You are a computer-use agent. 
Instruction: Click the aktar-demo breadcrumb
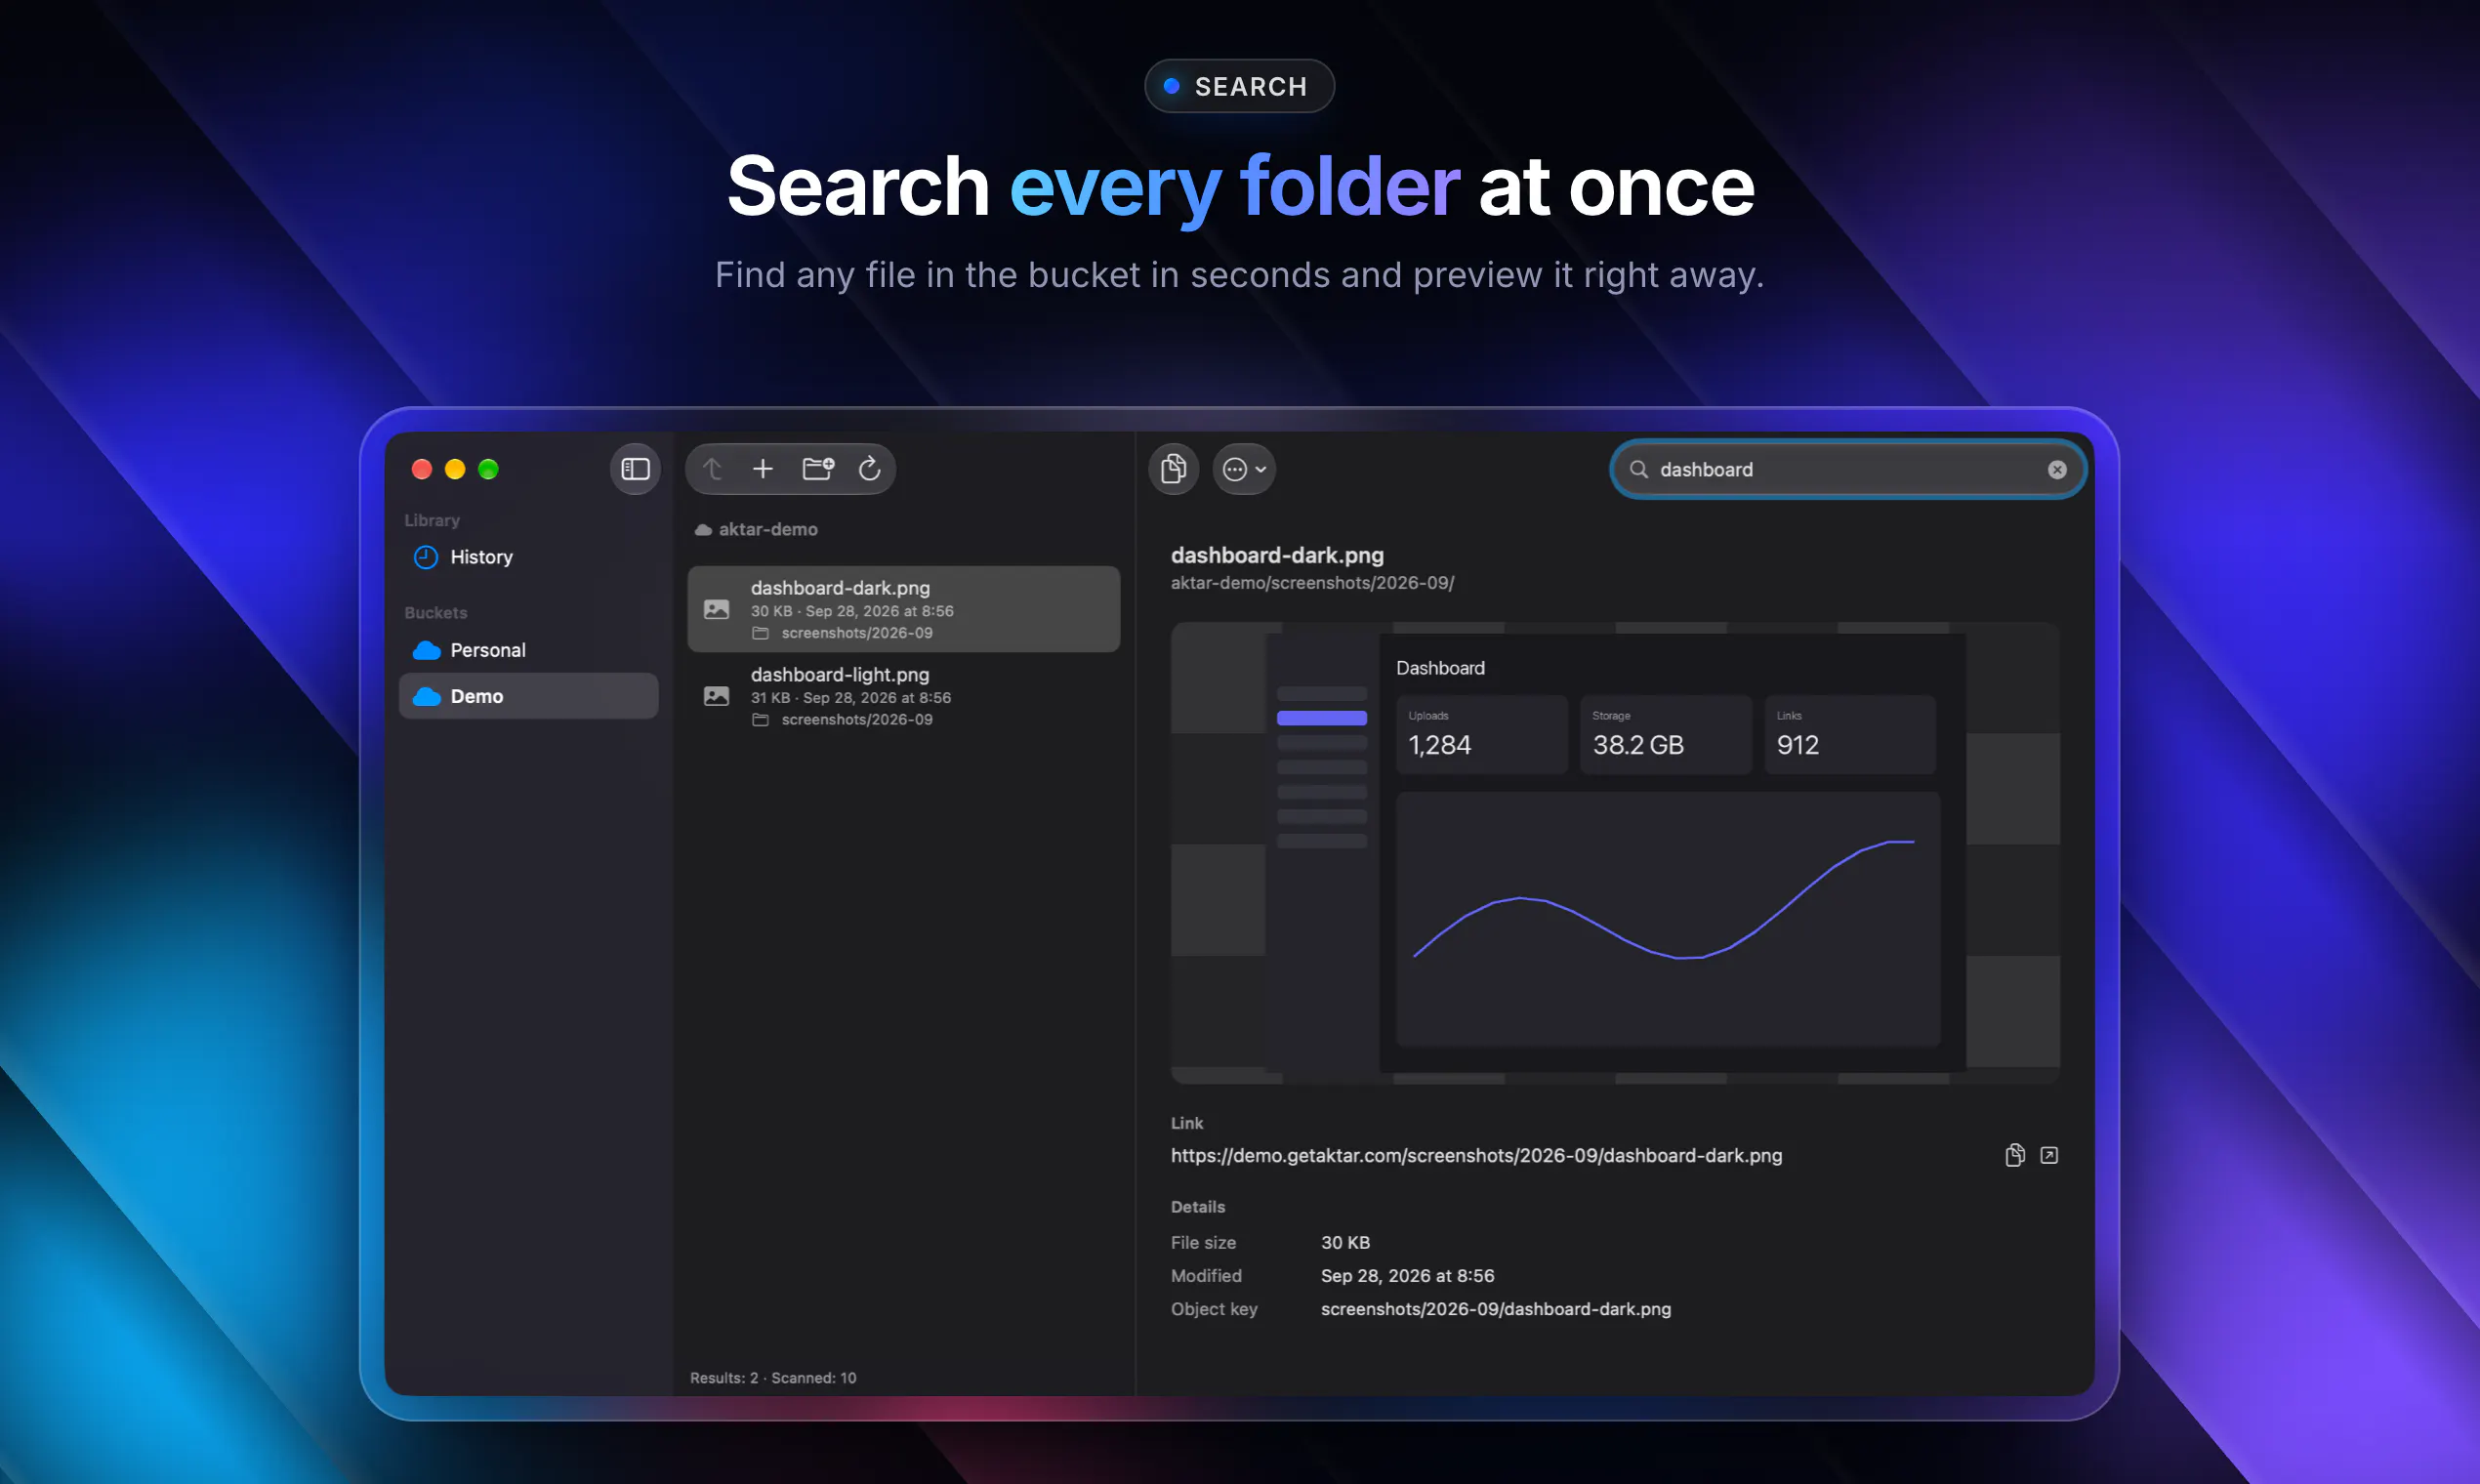point(757,529)
